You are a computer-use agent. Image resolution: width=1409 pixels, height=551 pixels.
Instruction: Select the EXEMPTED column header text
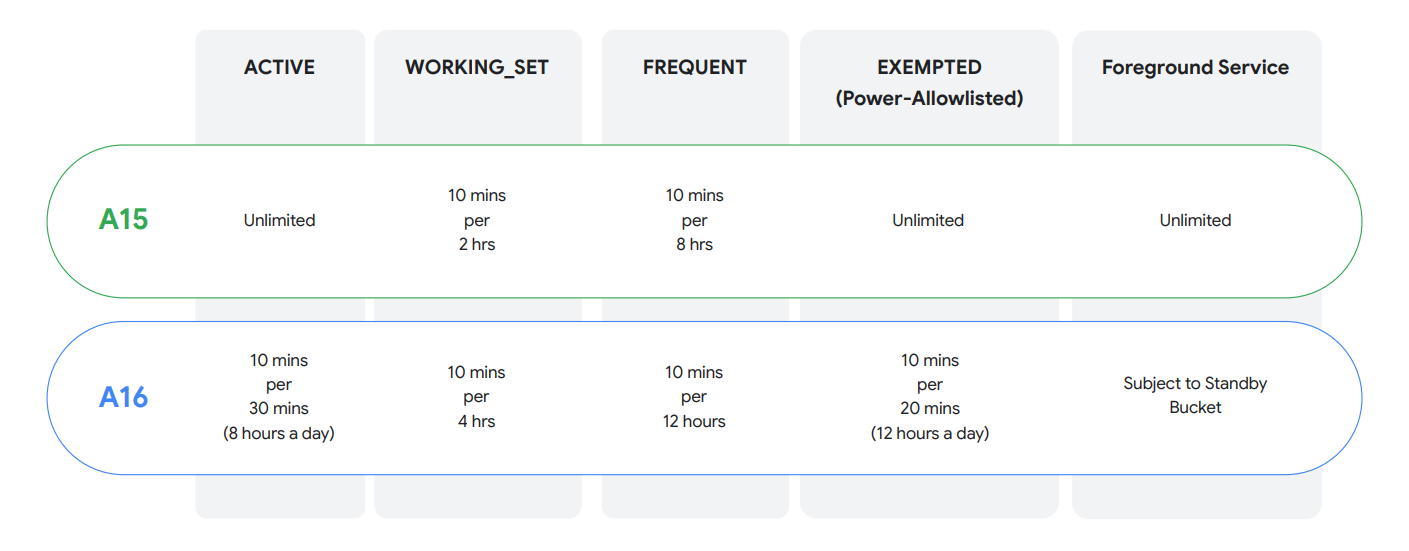tap(929, 68)
